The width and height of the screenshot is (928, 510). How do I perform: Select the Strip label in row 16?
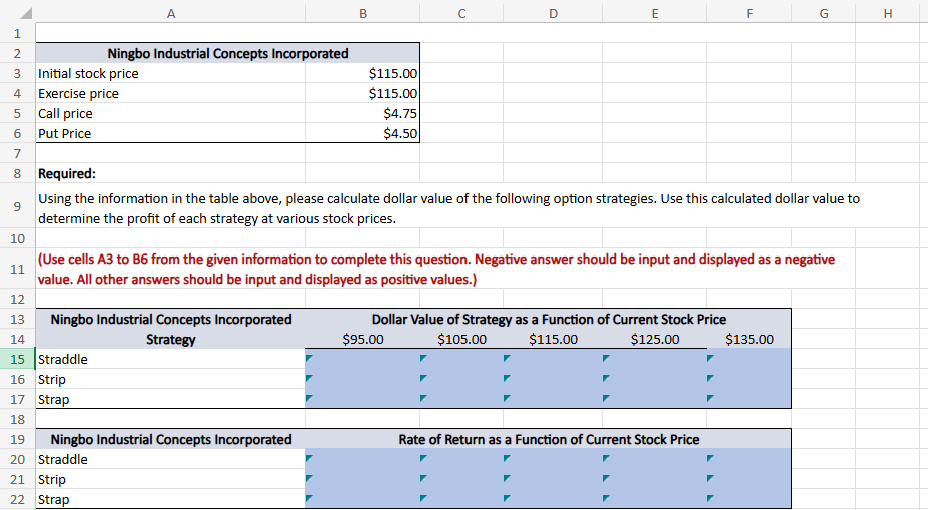pos(170,379)
